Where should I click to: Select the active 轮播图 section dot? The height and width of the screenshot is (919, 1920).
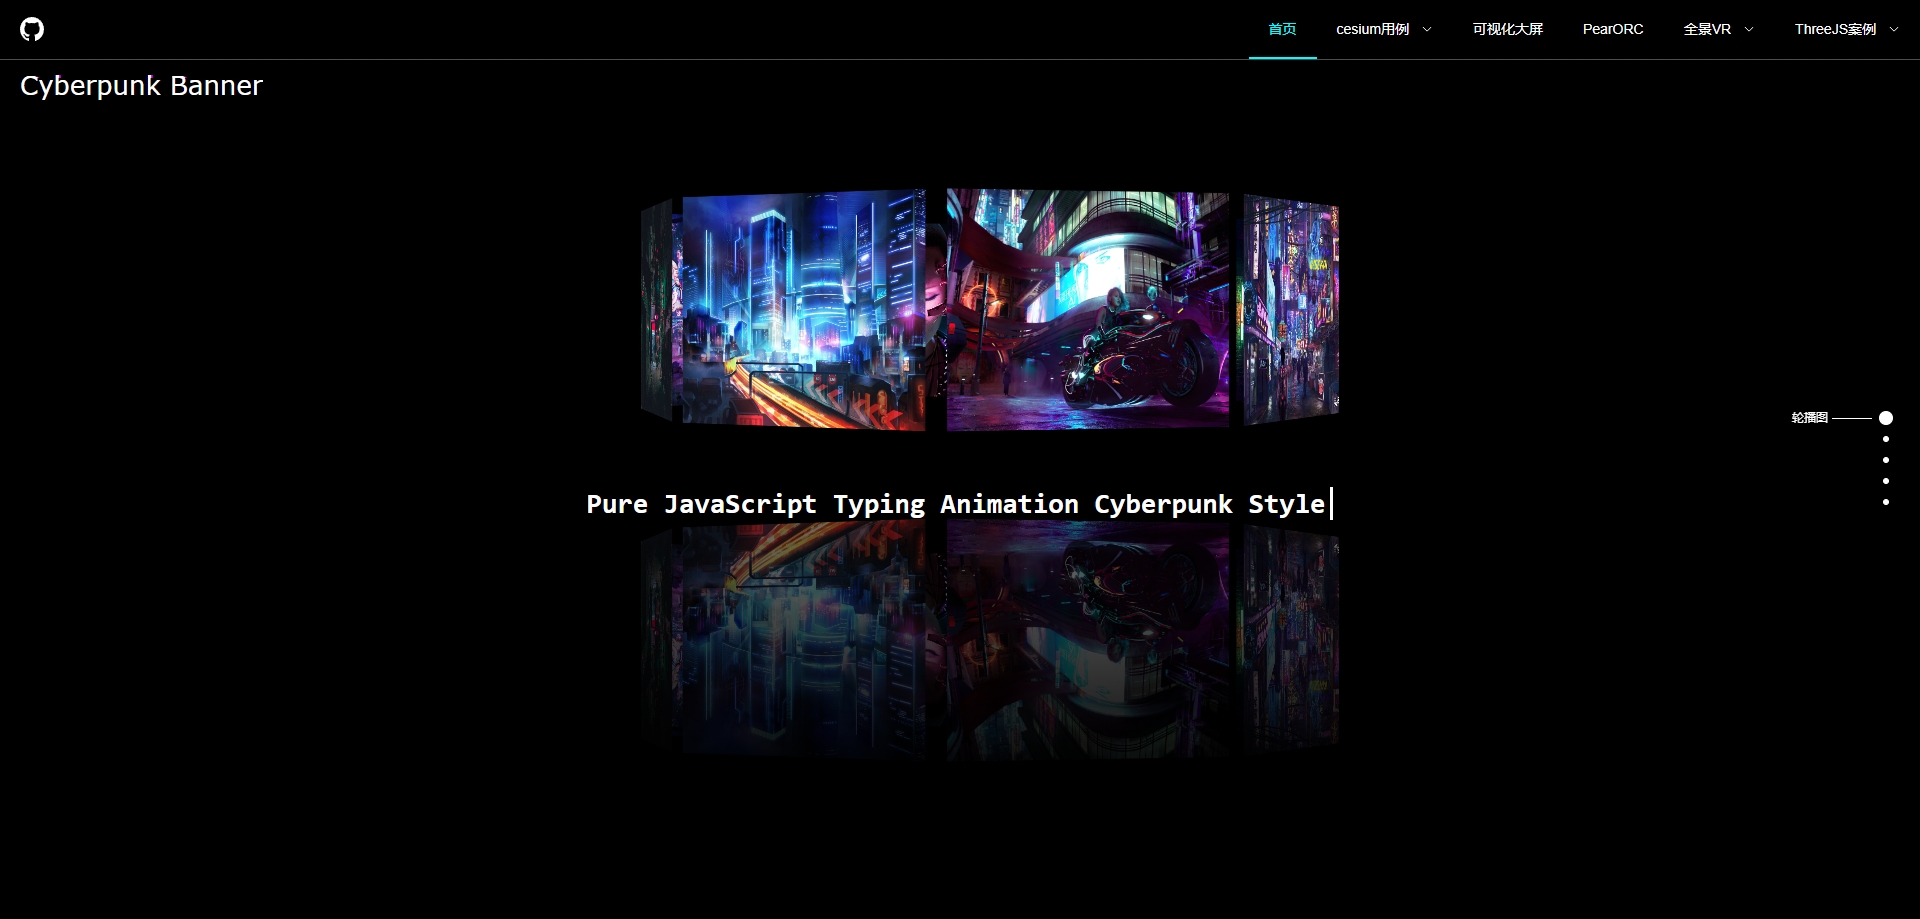[1886, 418]
